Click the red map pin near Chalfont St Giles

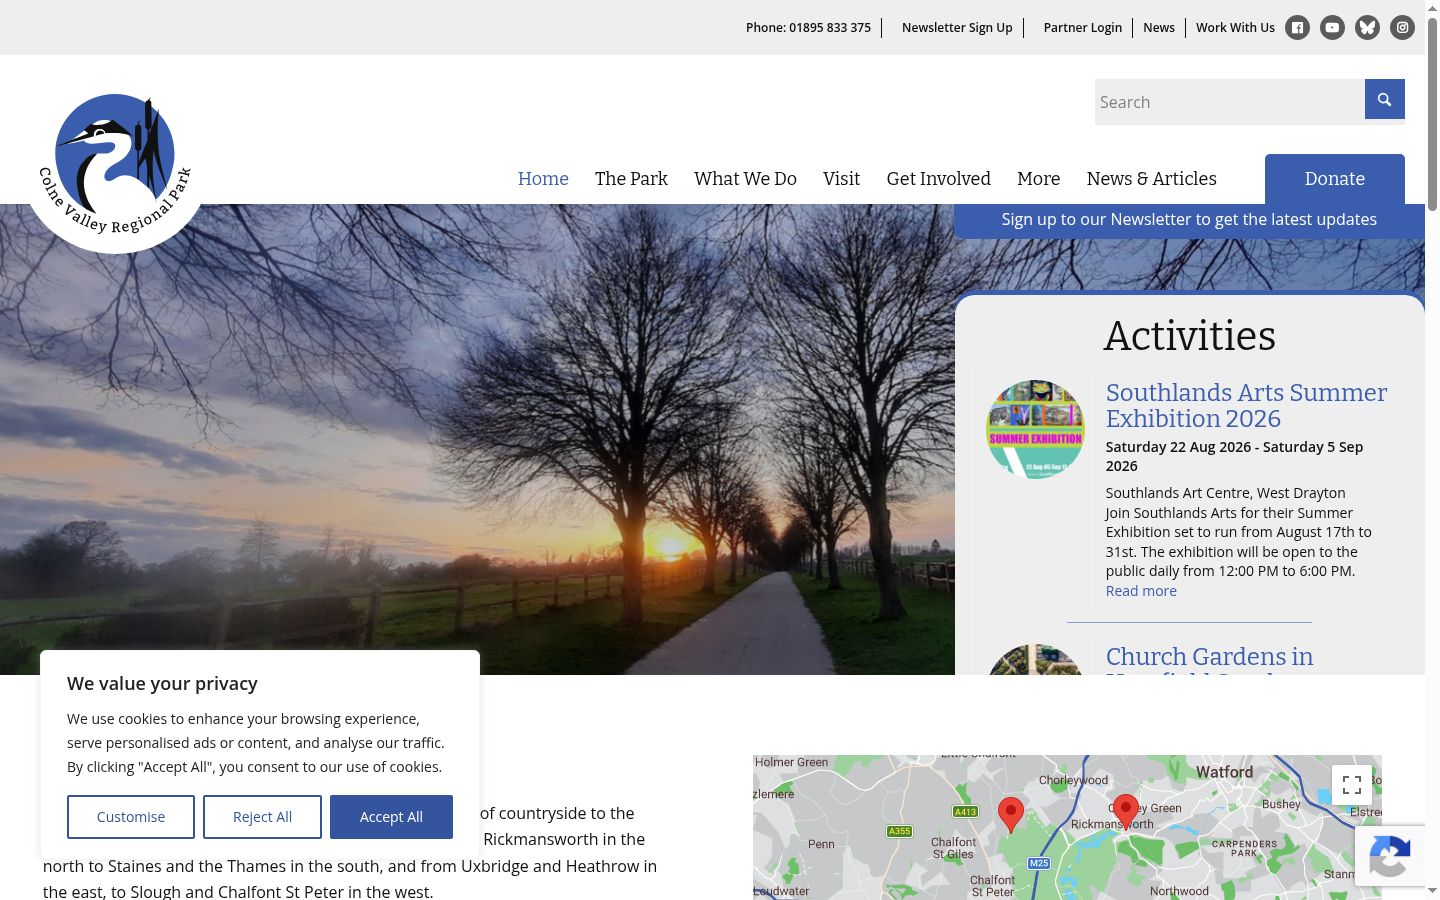pyautogui.click(x=1011, y=815)
